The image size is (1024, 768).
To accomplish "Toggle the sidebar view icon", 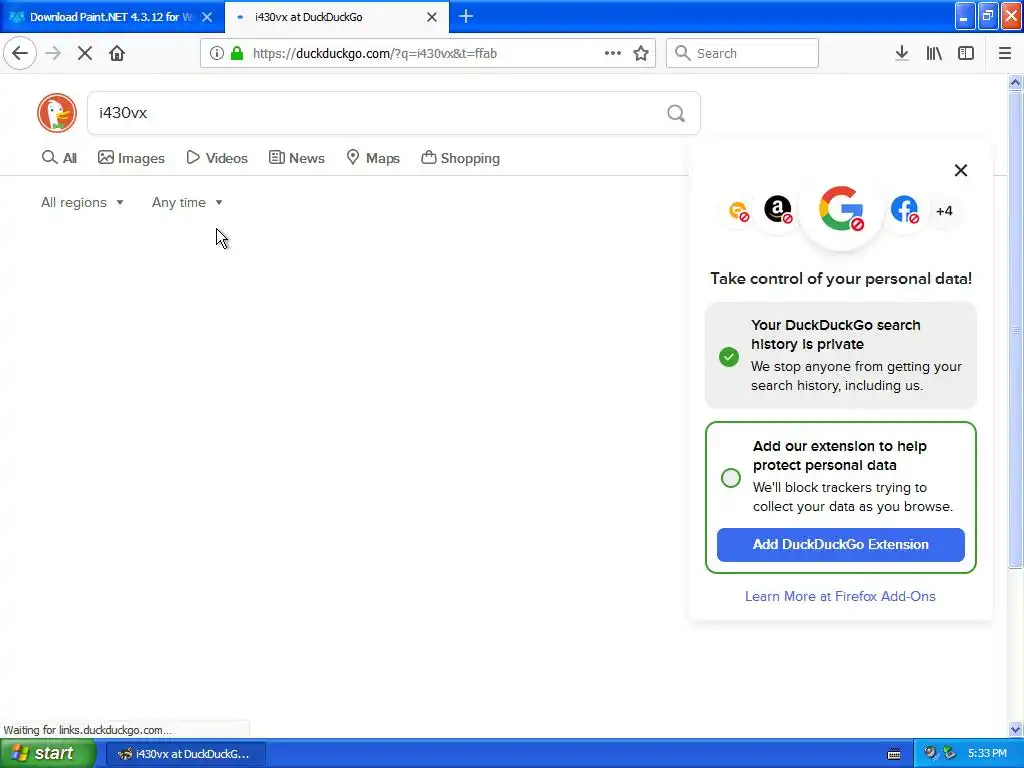I will [966, 53].
